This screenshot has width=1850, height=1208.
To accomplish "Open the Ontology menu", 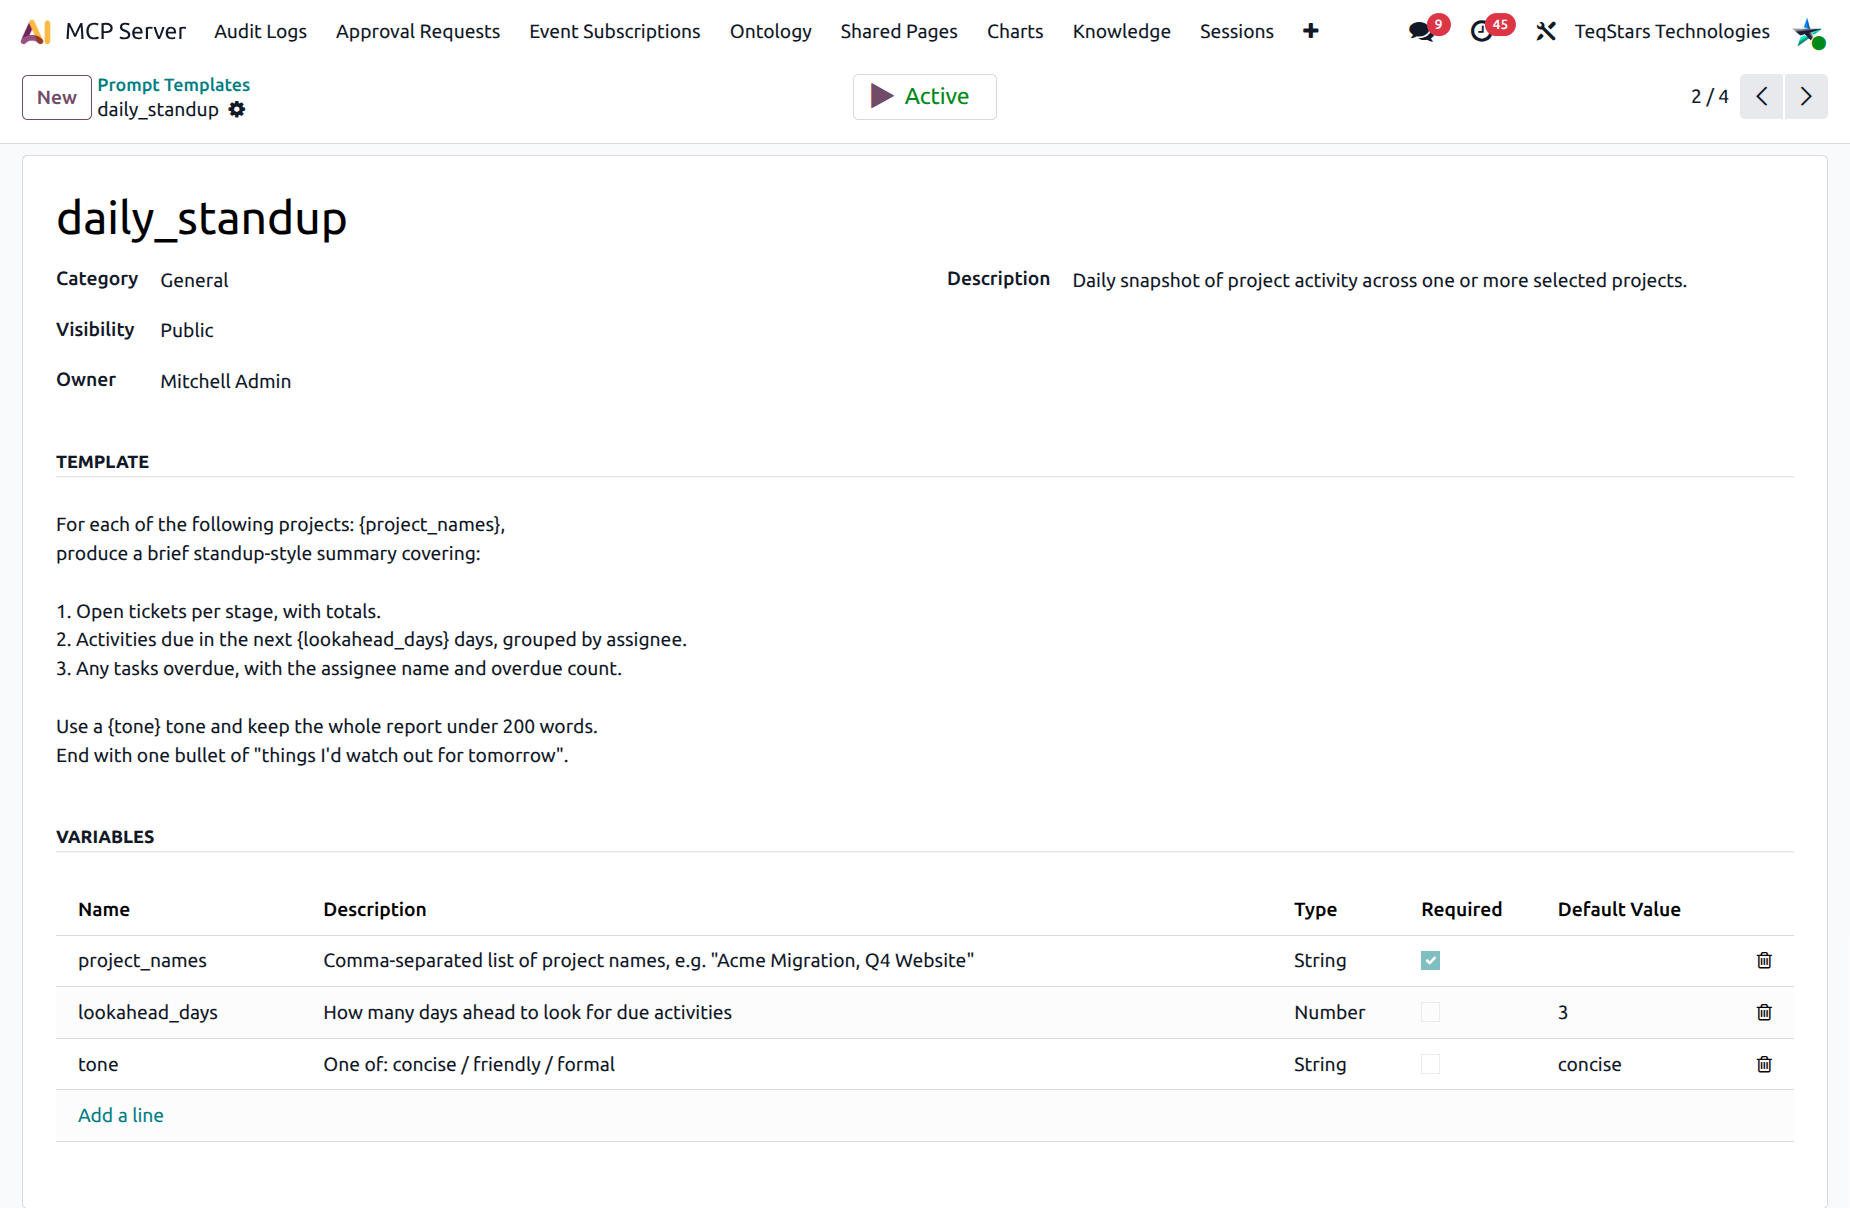I will (x=770, y=31).
